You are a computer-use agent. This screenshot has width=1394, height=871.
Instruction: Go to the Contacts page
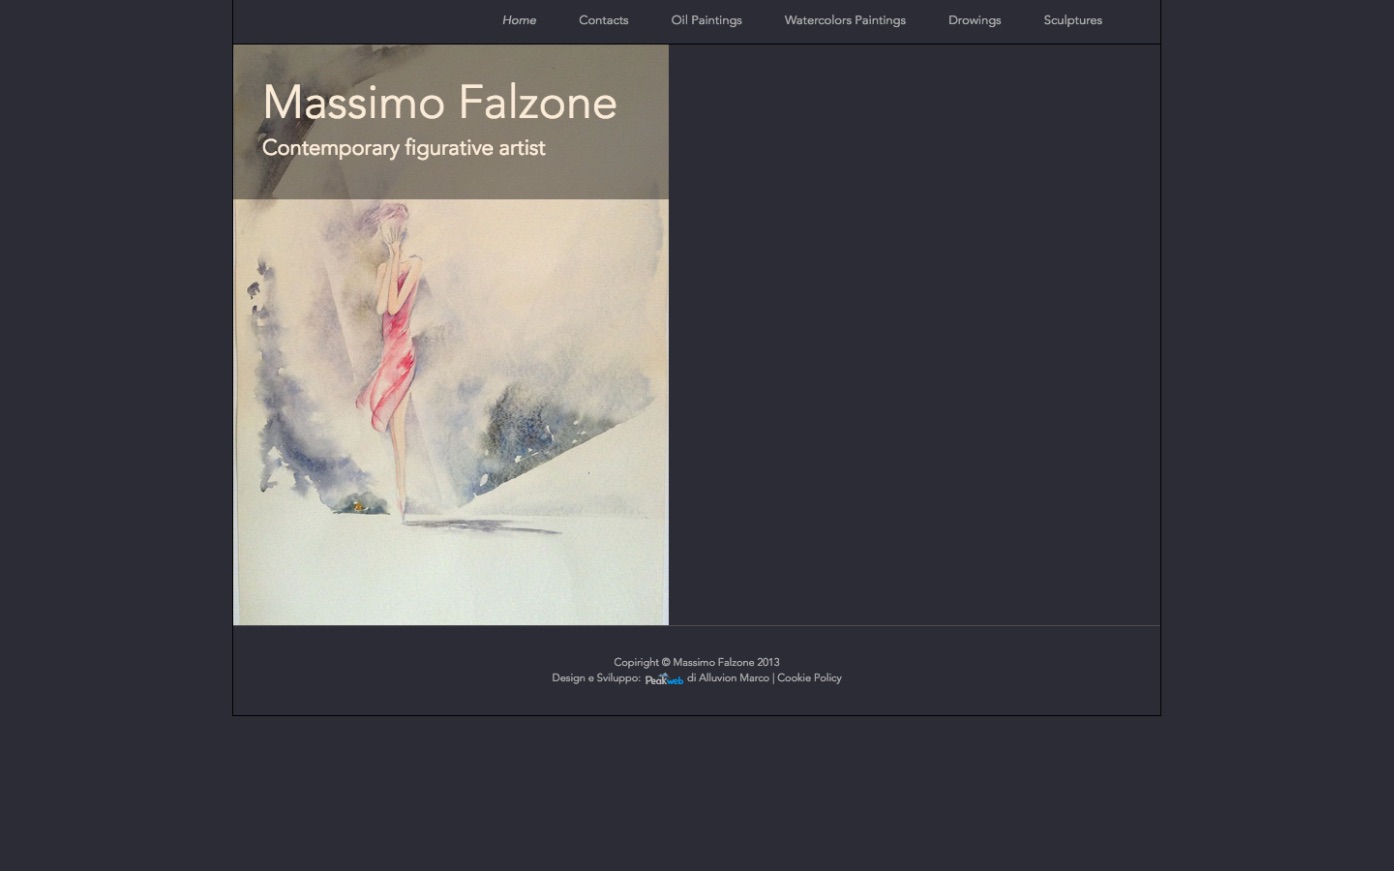click(x=604, y=20)
